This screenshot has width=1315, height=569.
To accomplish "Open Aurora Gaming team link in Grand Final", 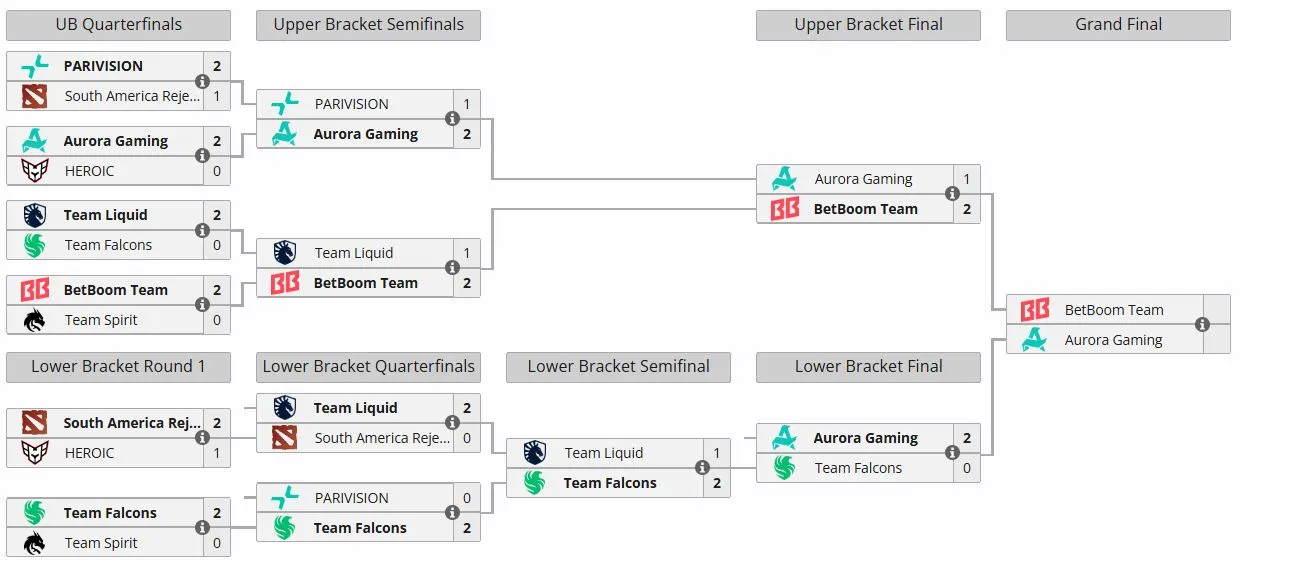I will (1113, 340).
